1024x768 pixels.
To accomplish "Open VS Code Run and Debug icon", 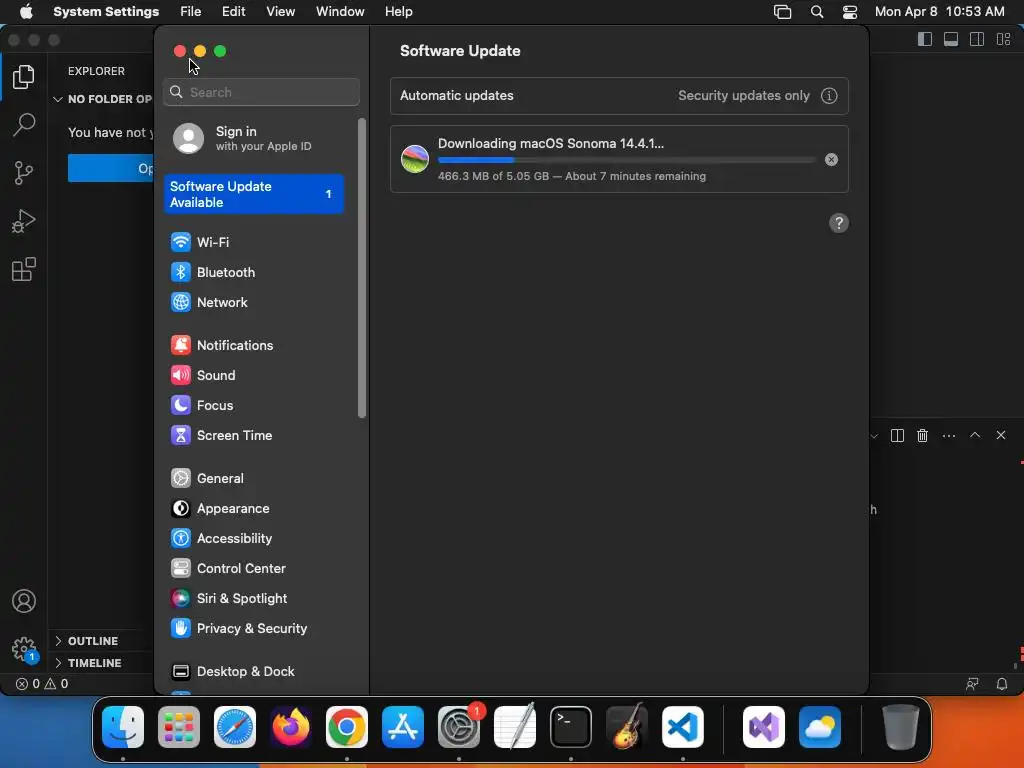I will pos(24,221).
